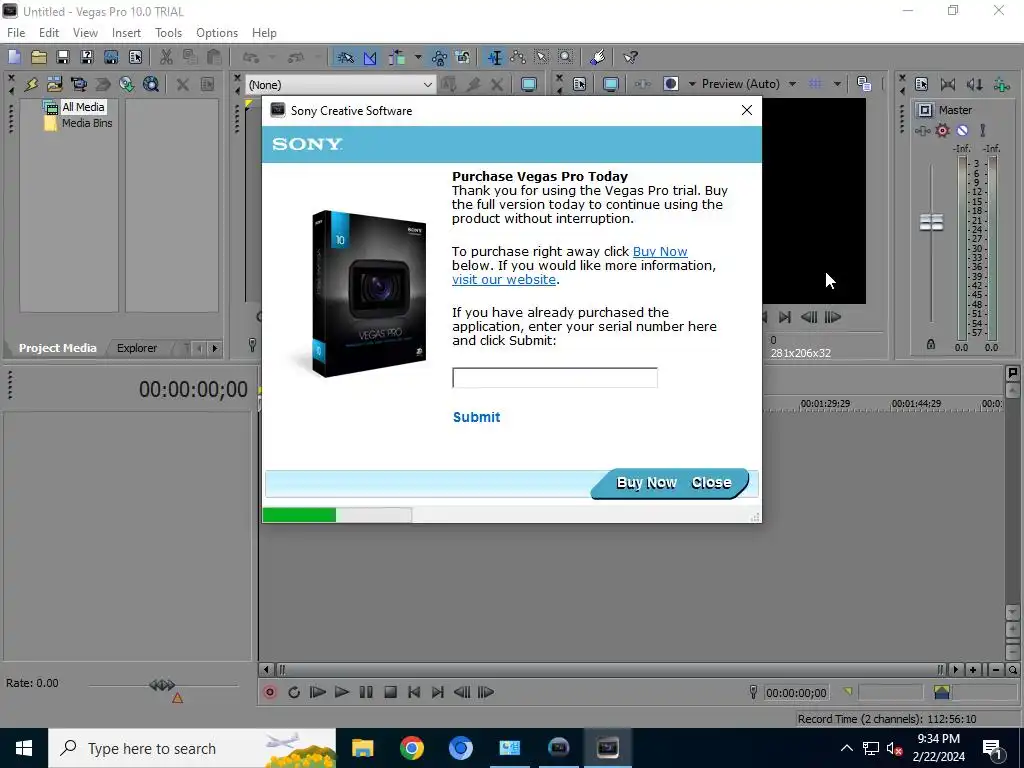
Task: Open the Options menu
Action: pyautogui.click(x=217, y=33)
